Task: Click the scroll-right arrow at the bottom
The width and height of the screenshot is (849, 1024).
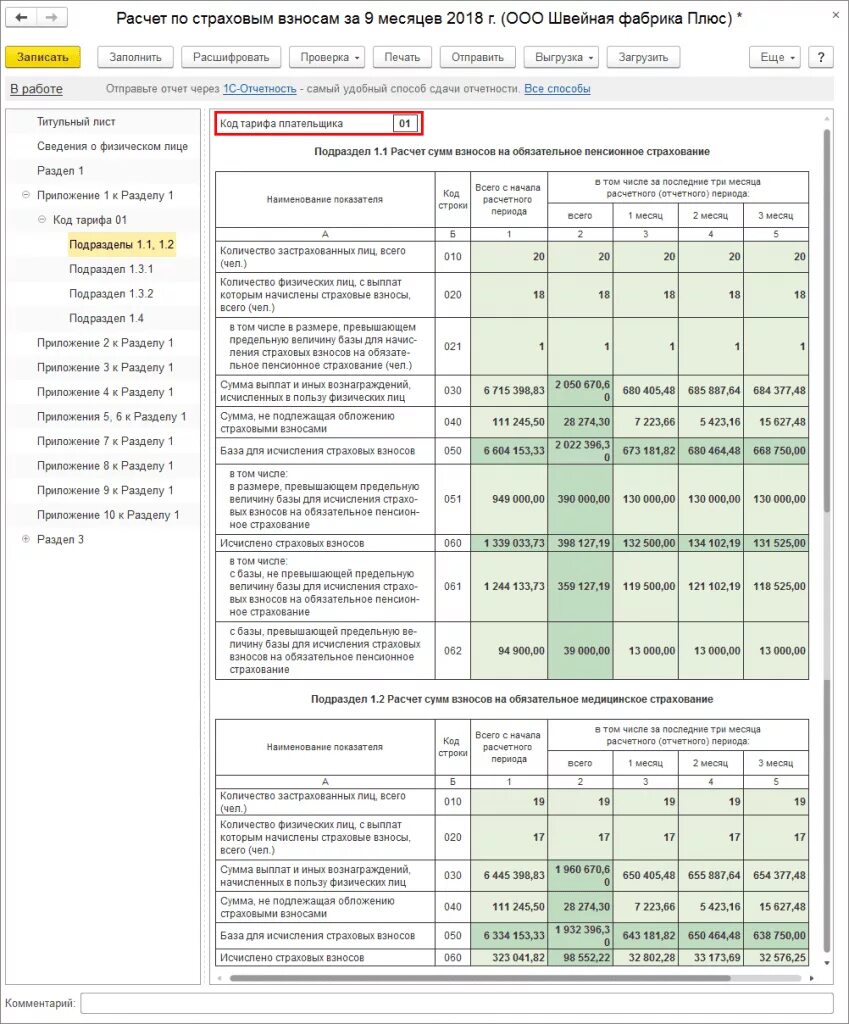Action: point(812,978)
